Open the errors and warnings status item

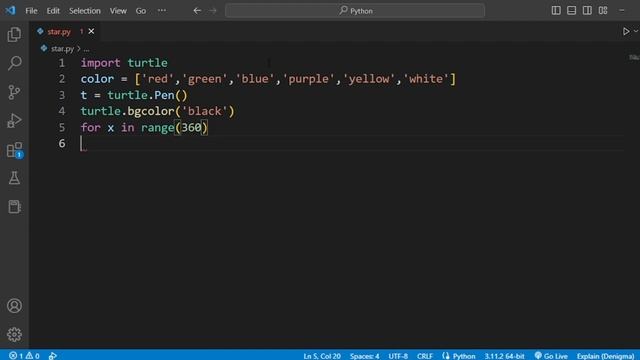pos(24,356)
